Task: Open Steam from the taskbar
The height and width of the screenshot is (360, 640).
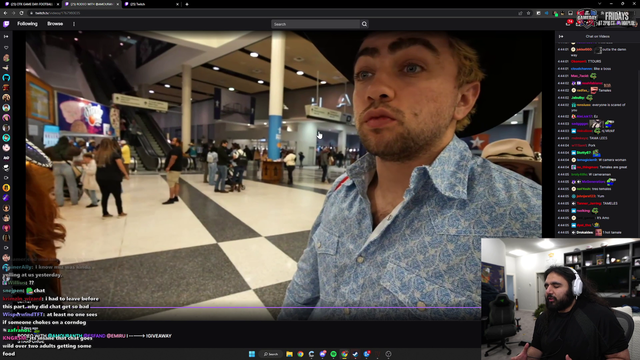Action: click(356, 354)
